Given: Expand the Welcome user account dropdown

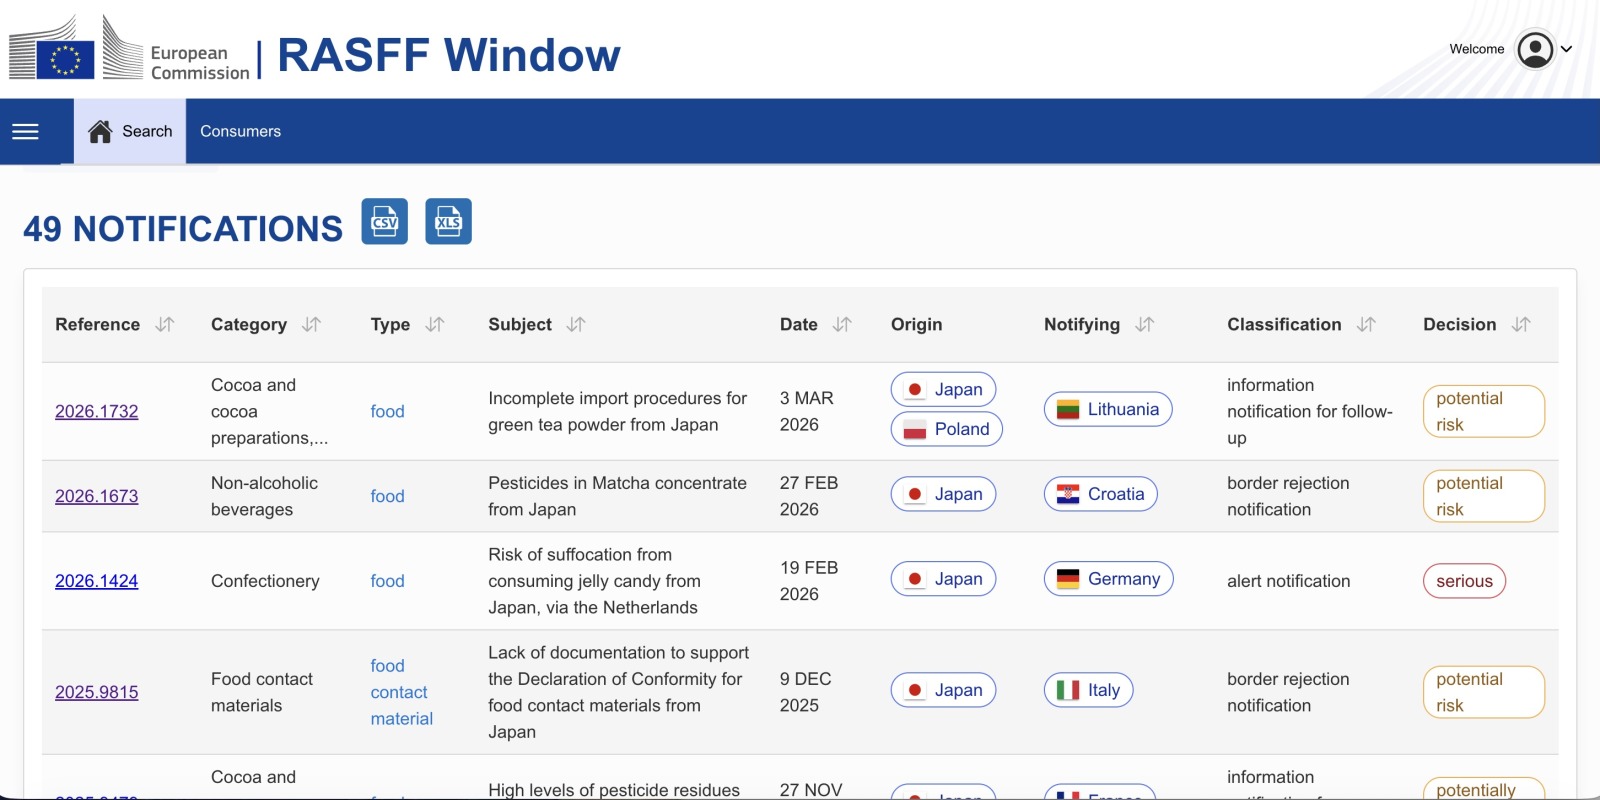Looking at the screenshot, I should pos(1543,49).
